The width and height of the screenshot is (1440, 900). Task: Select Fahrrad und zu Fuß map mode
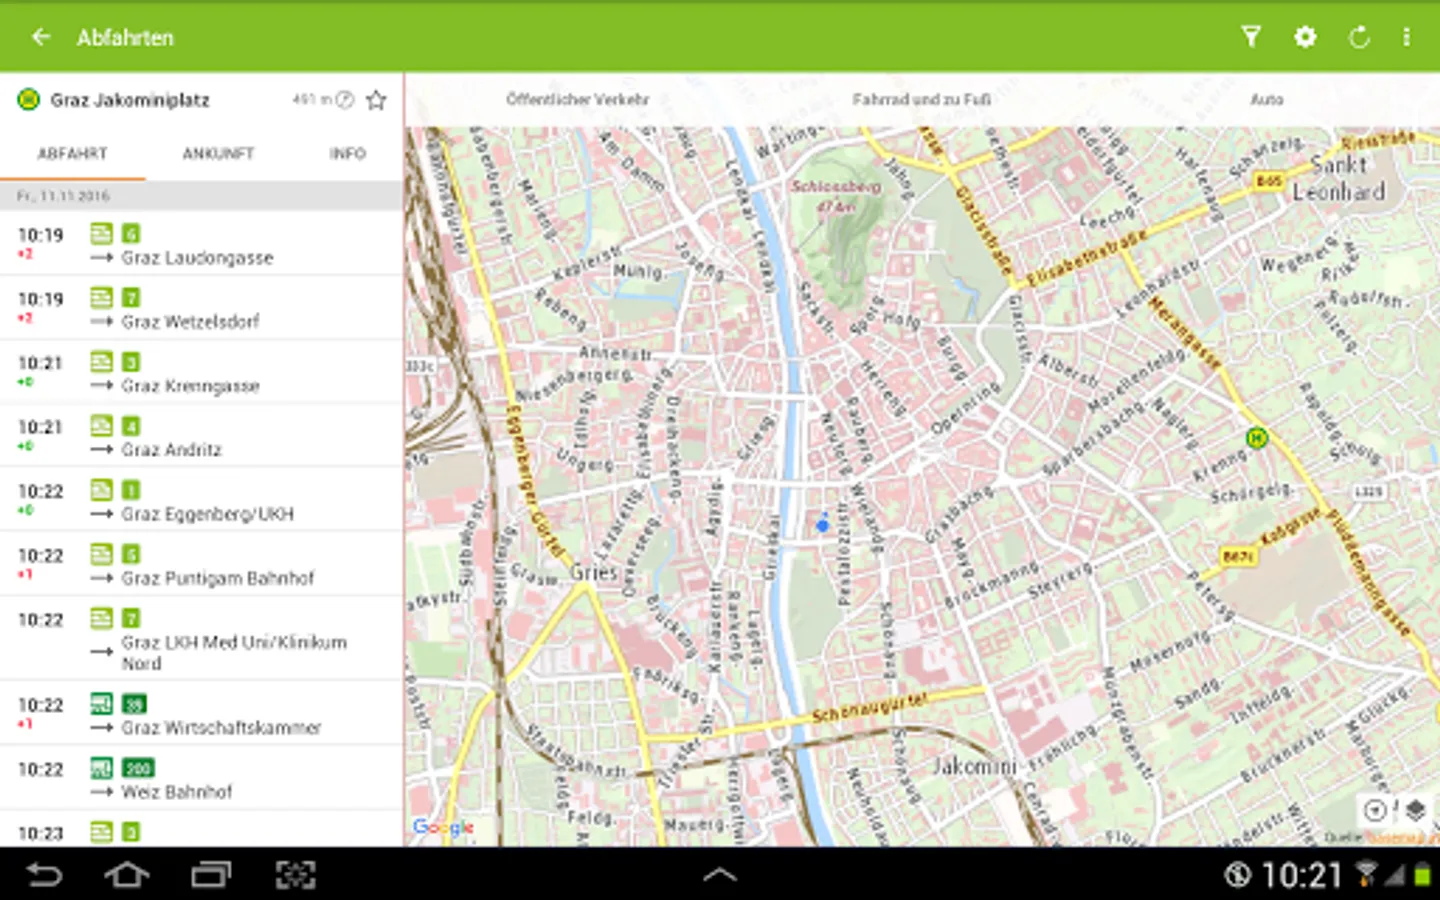[921, 99]
